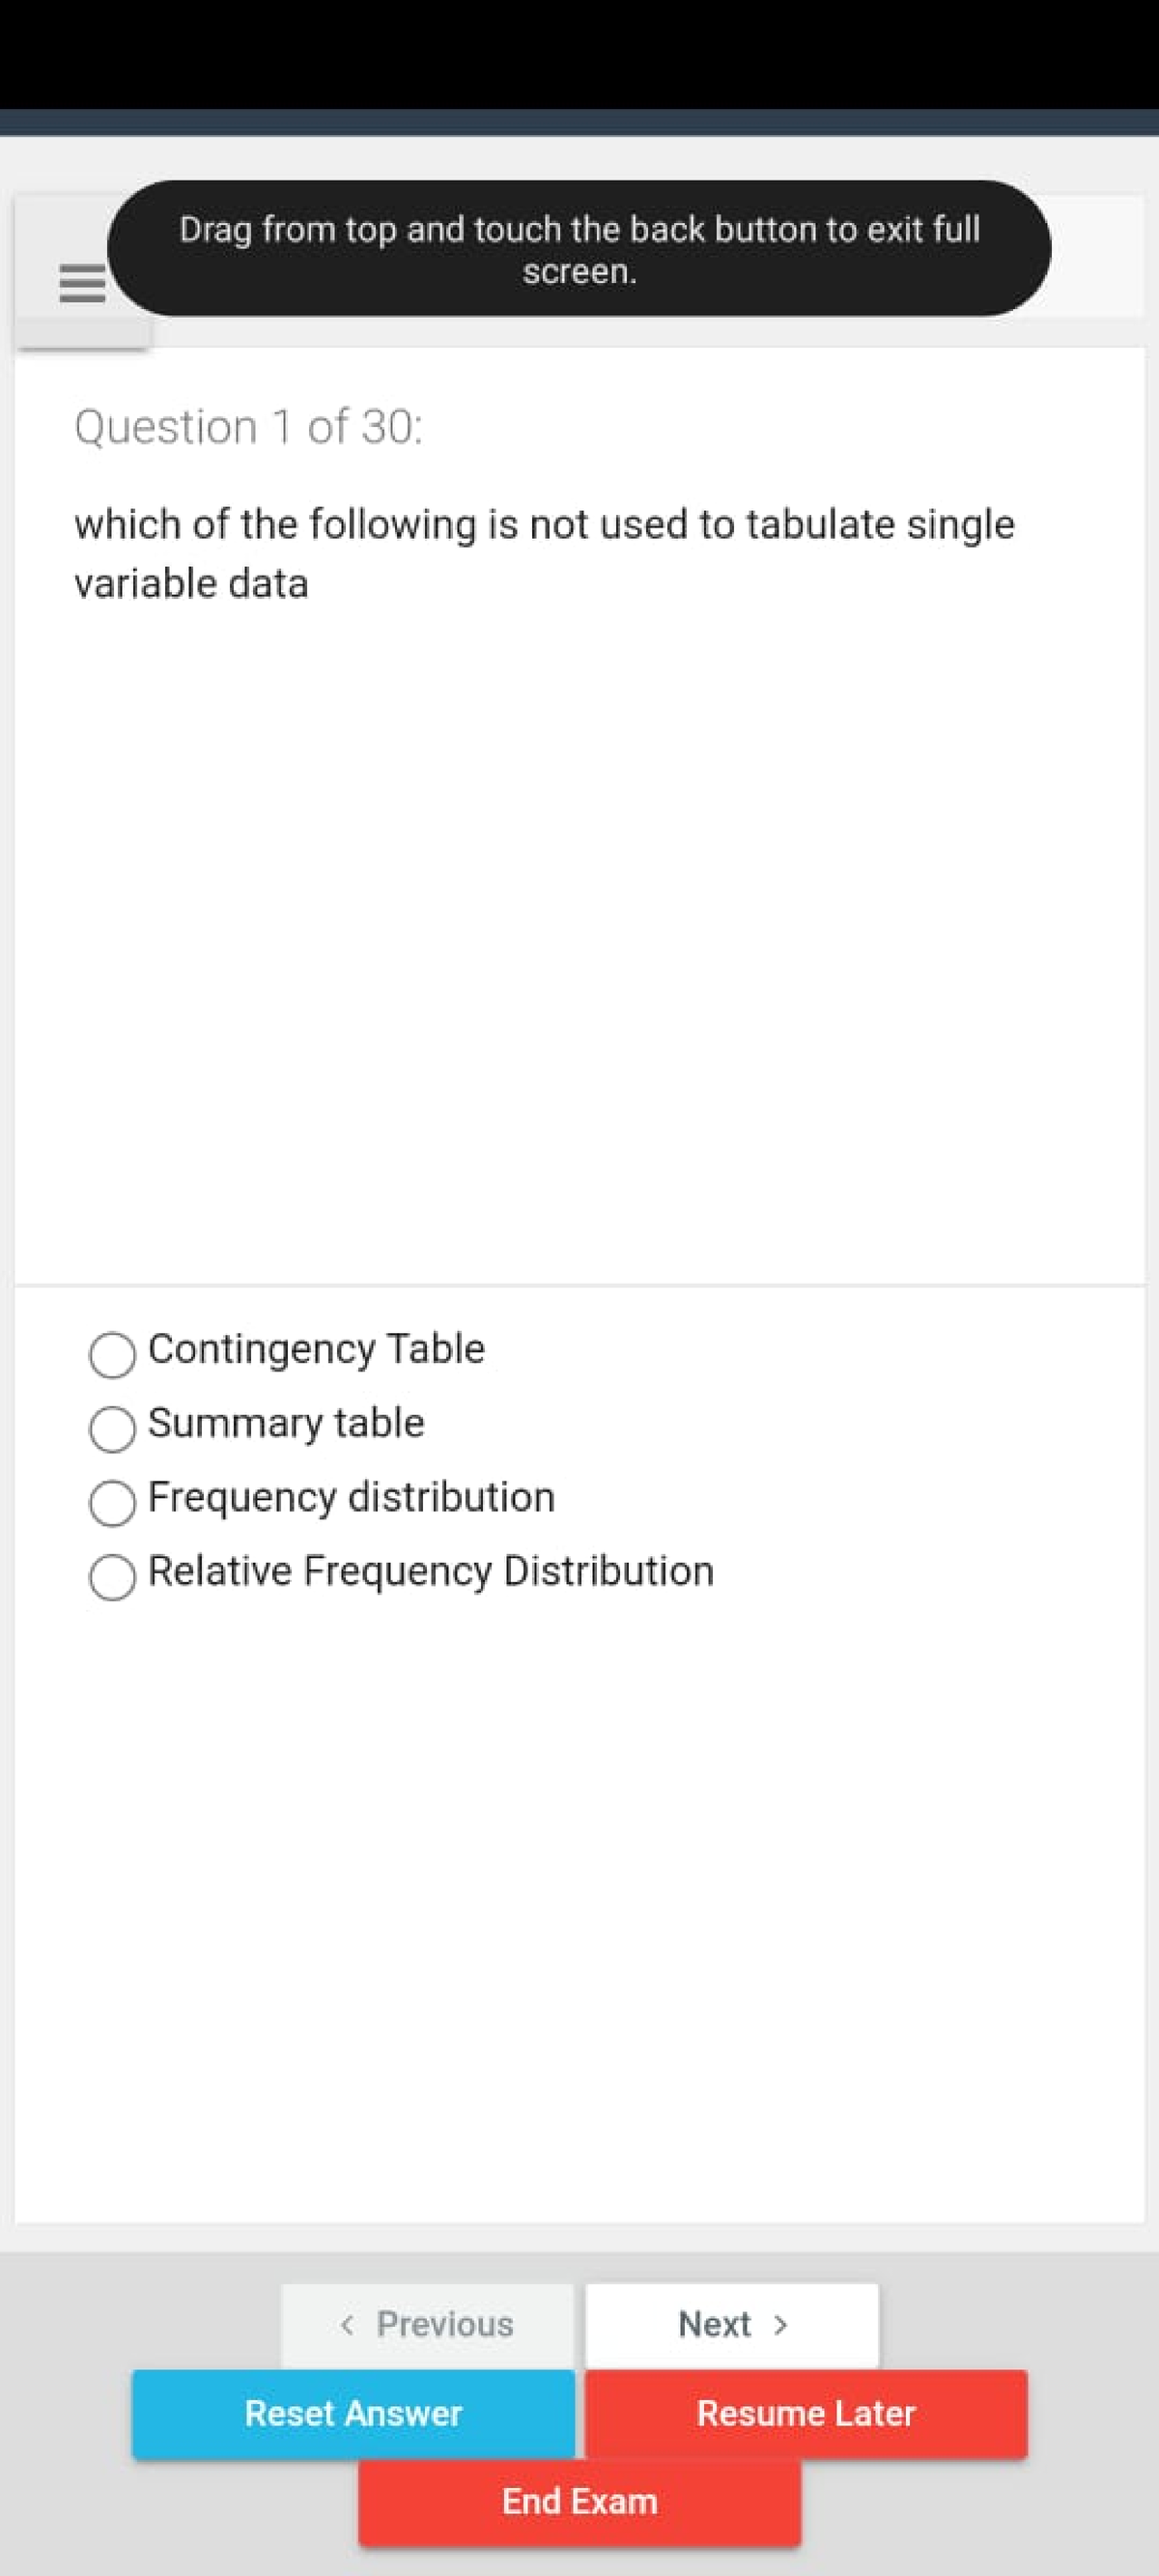The height and width of the screenshot is (2576, 1159).
Task: Tap the Frequency distribution answer label
Action: [351, 1497]
